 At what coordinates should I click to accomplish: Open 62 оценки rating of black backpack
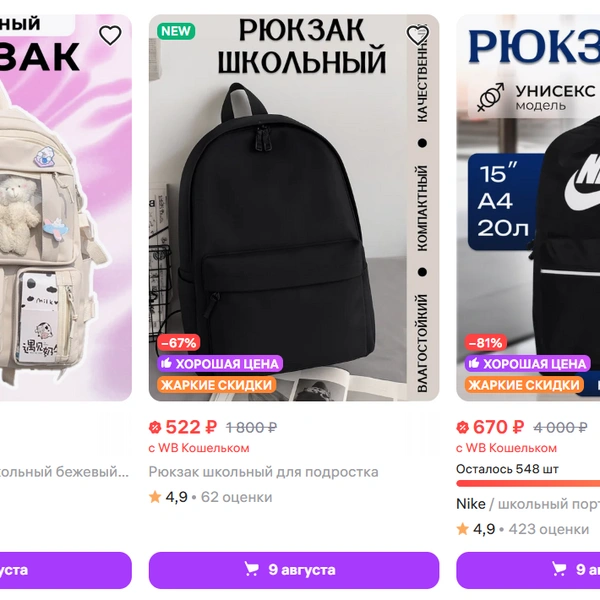click(x=236, y=497)
